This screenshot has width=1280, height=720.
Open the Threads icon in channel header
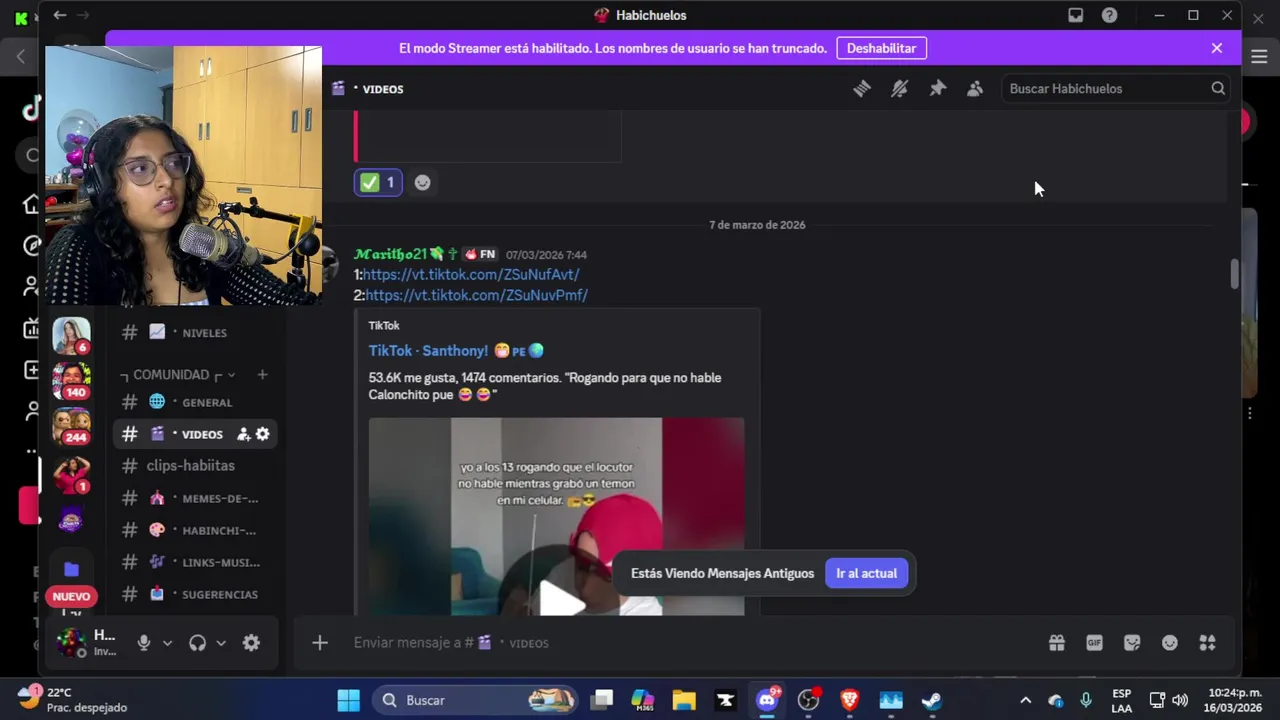click(862, 89)
